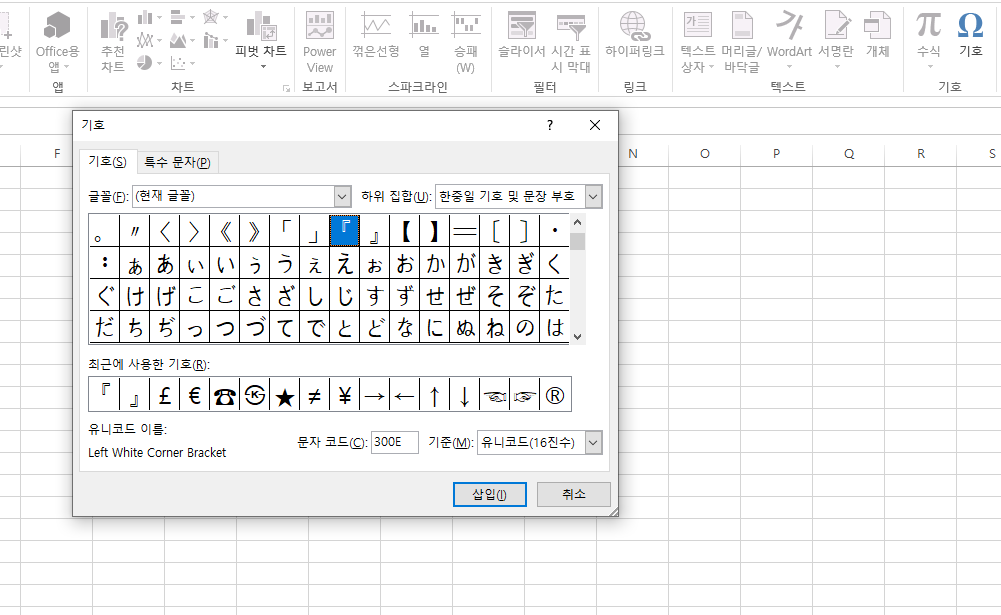Click the Timeline (시간 표시 막대) icon
Viewport: 1001px width, 615px height.
coord(571,42)
